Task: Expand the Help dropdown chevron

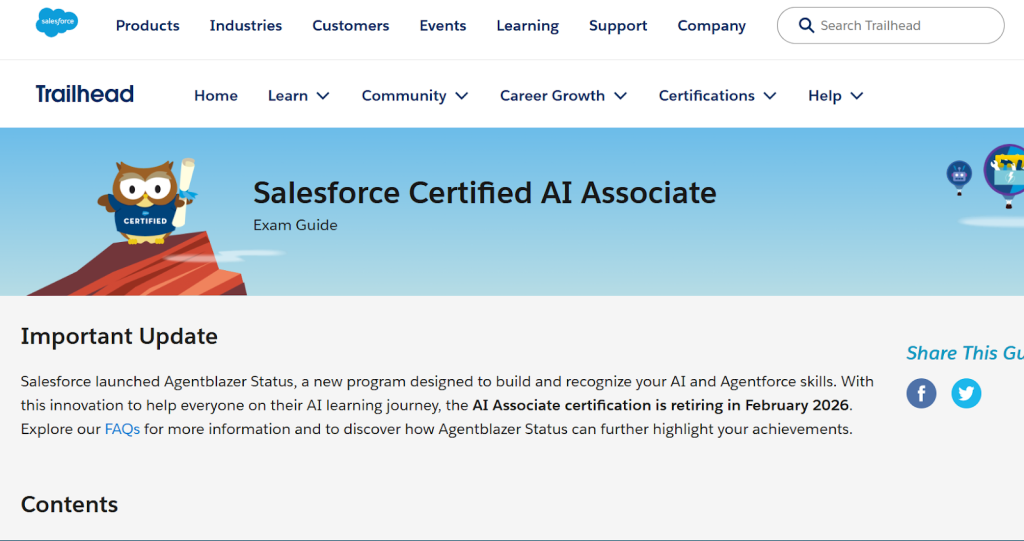Action: (x=857, y=96)
